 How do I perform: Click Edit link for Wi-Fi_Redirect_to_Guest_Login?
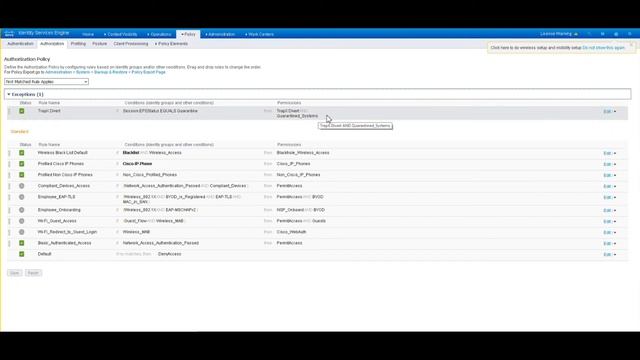tap(607, 232)
